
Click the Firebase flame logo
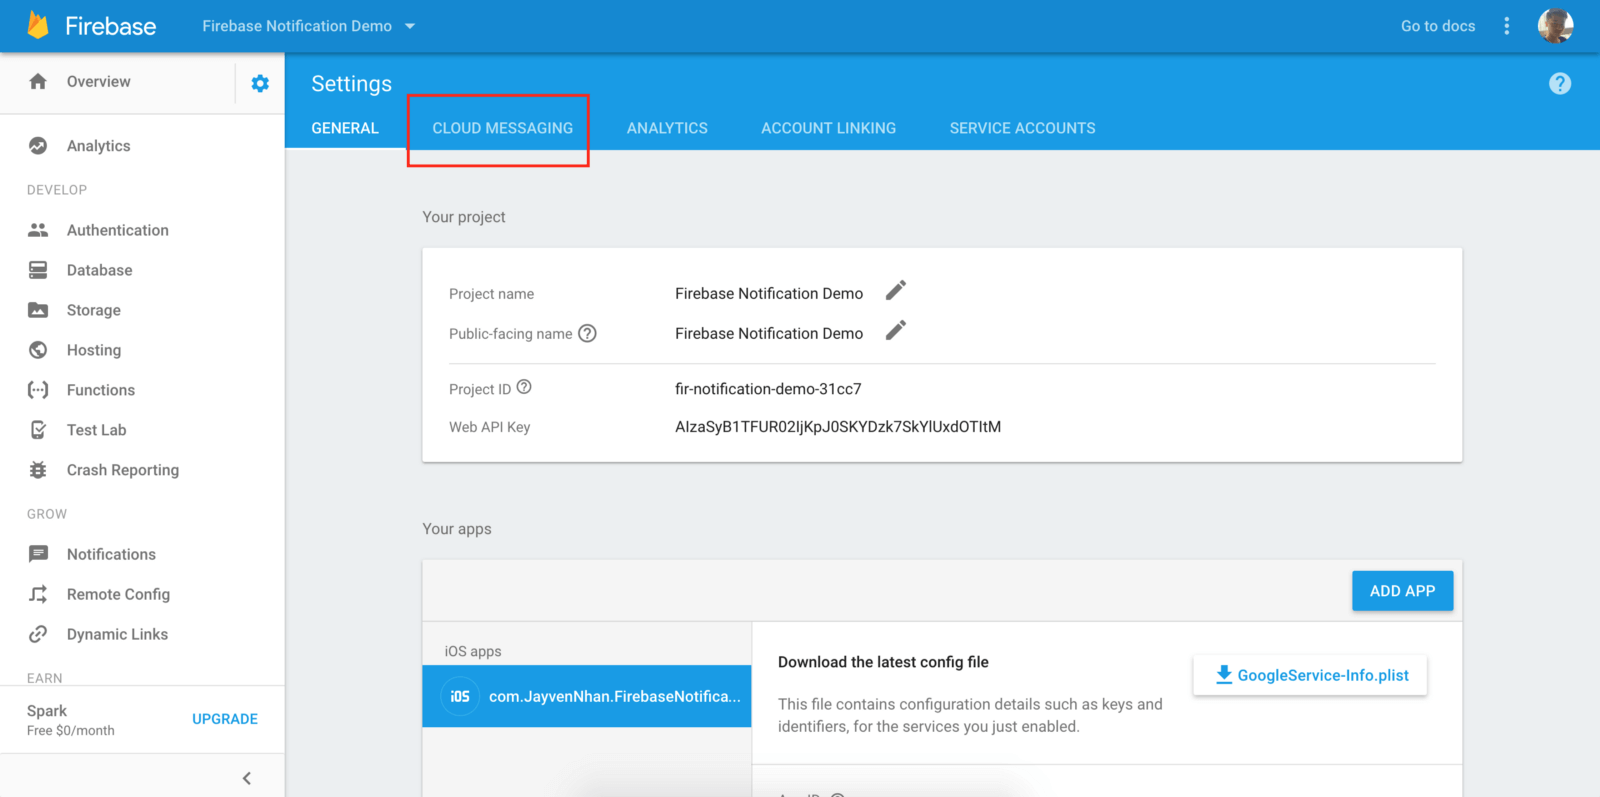point(38,25)
